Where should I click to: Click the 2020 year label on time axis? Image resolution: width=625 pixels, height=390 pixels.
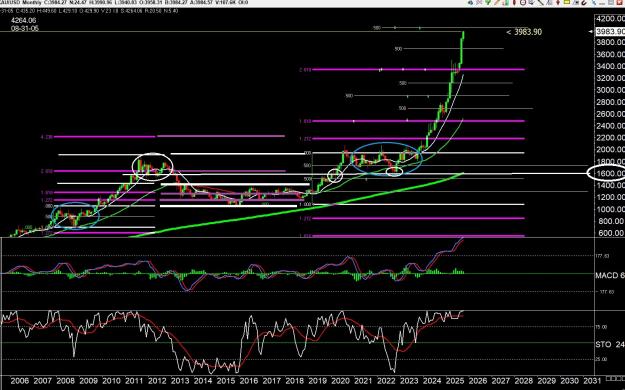(x=340, y=381)
